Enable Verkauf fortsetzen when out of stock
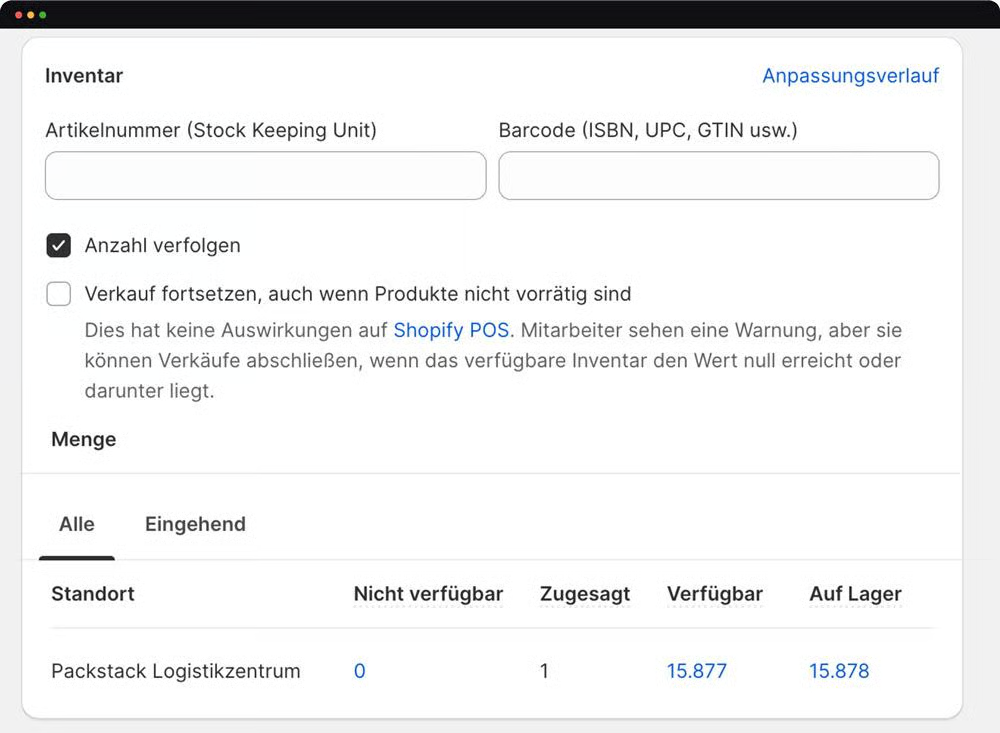Image resolution: width=1000 pixels, height=733 pixels. coord(59,294)
